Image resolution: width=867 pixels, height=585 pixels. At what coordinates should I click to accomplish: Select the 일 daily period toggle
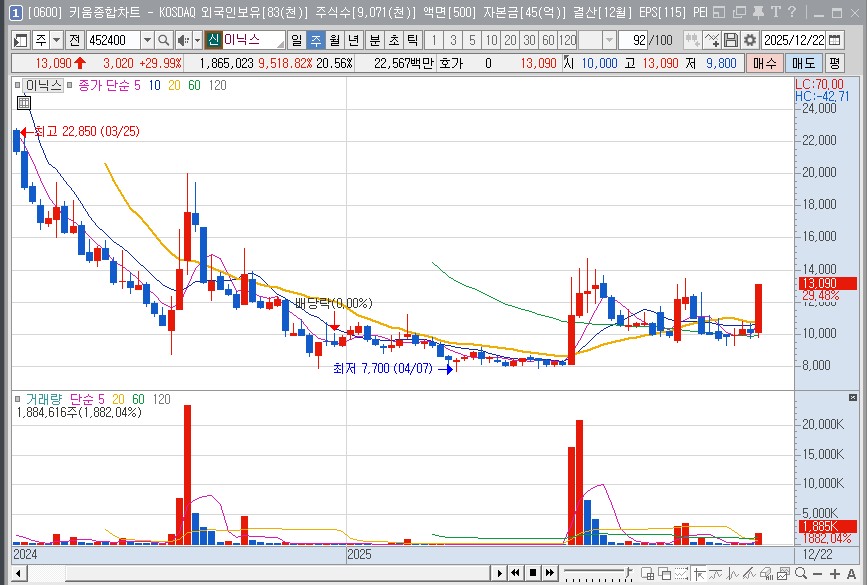pos(296,40)
